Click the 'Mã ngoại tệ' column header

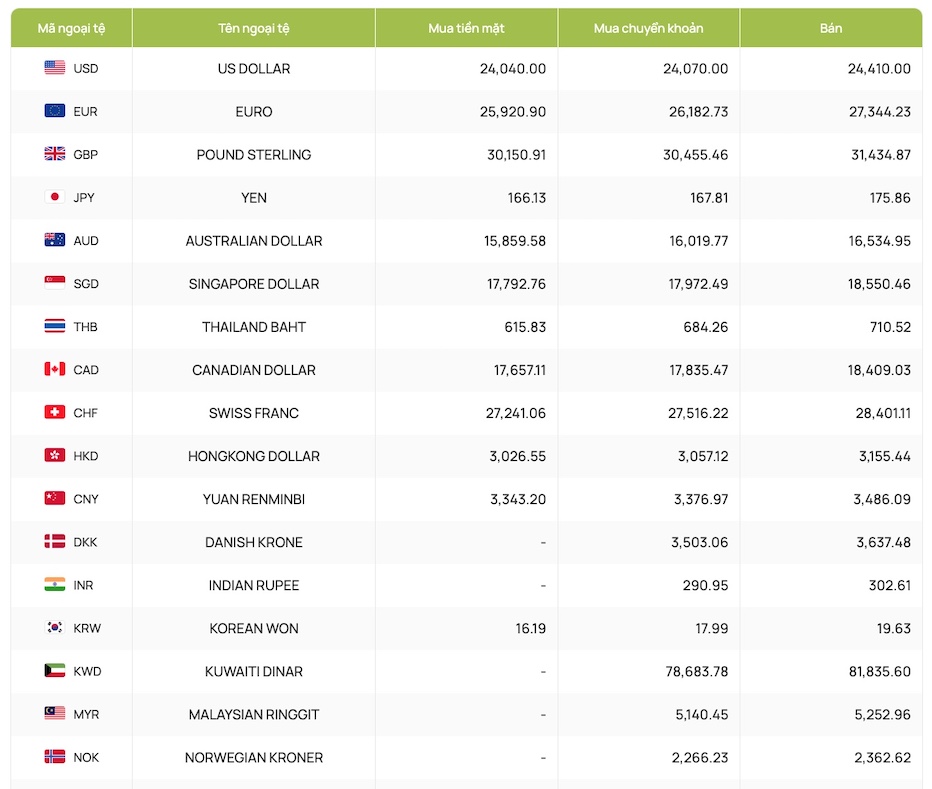click(71, 28)
